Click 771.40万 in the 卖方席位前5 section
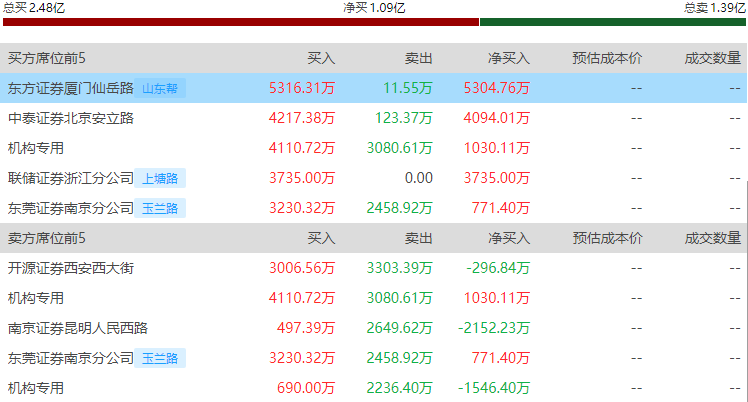The height and width of the screenshot is (402, 748). (501, 358)
